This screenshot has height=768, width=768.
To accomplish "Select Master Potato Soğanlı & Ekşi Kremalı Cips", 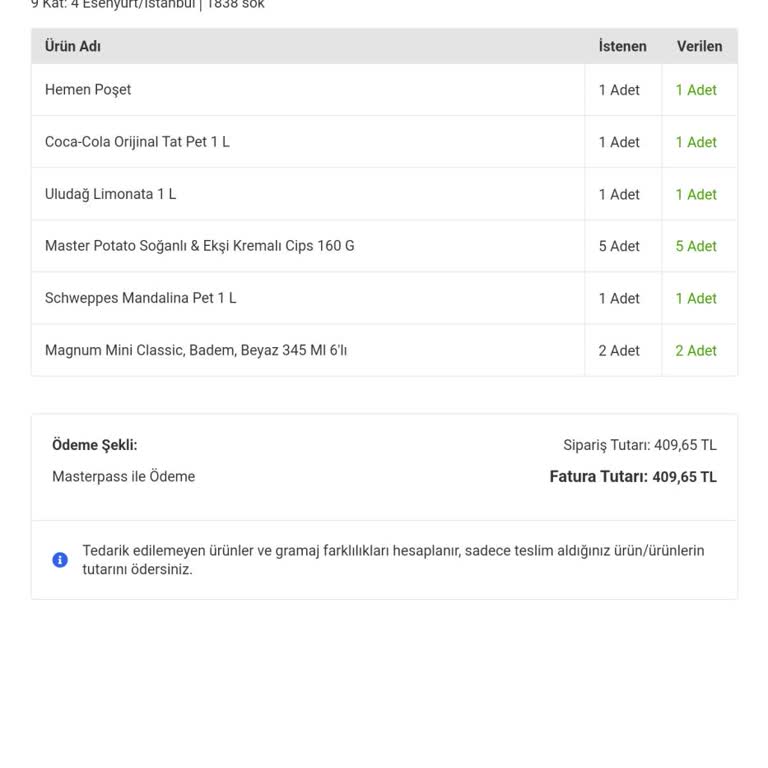I will [199, 246].
